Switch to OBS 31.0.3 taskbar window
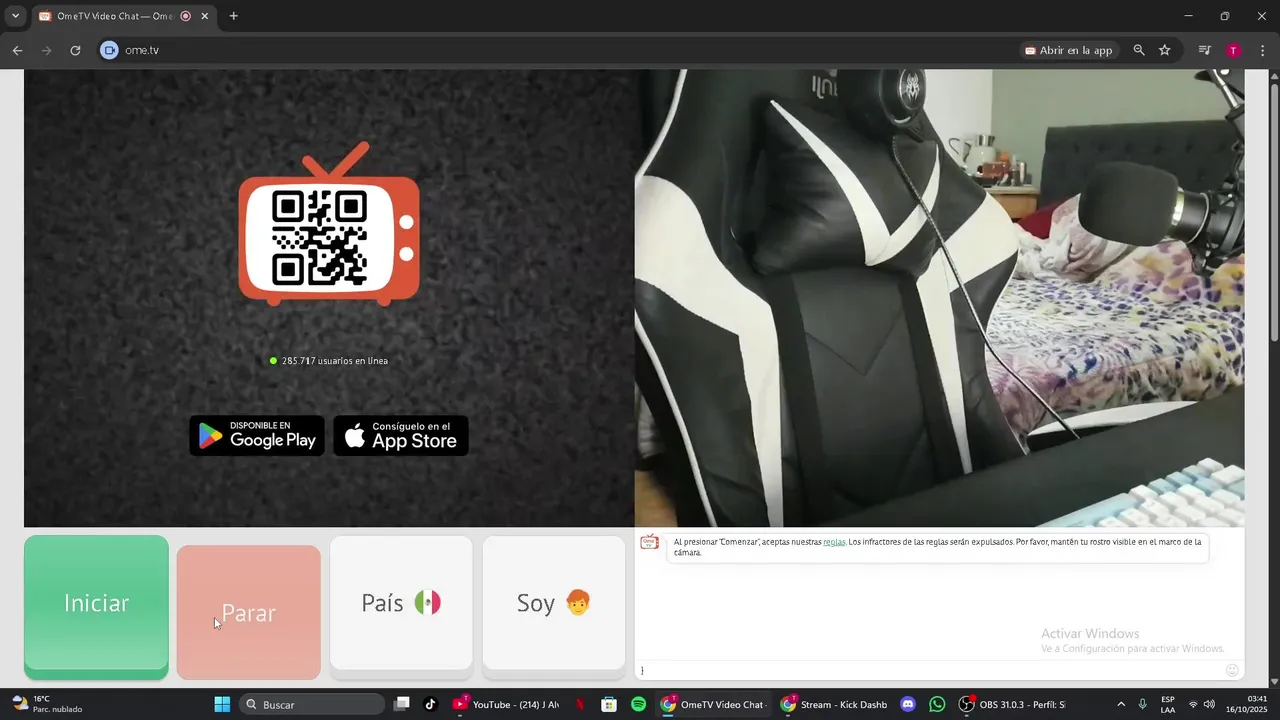Screen dimensions: 1280x720 [1012, 704]
